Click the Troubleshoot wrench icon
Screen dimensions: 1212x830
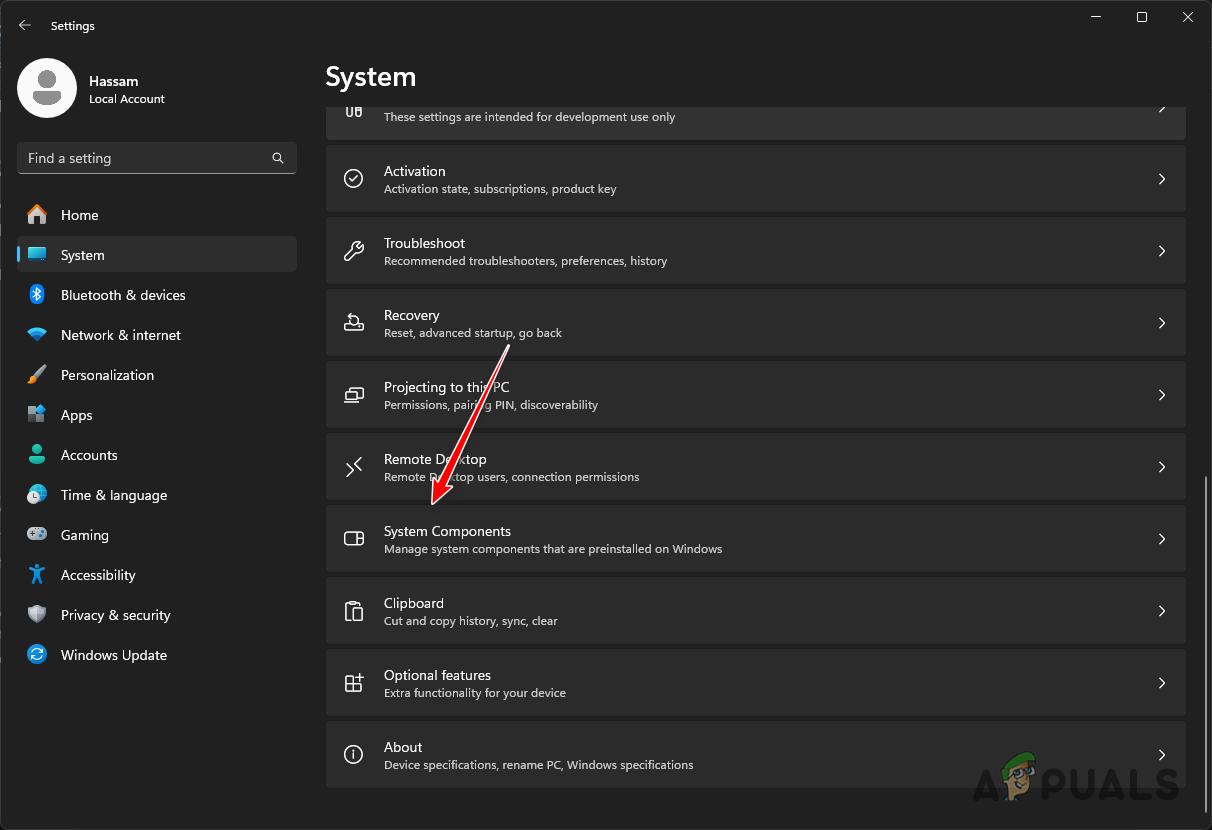353,250
